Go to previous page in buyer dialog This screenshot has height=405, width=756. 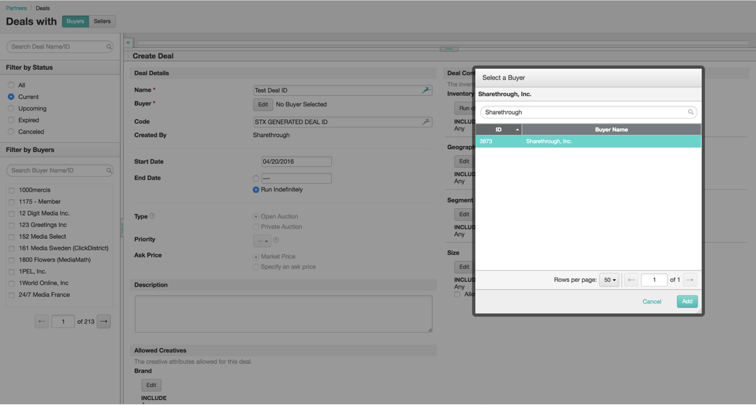pyautogui.click(x=631, y=280)
